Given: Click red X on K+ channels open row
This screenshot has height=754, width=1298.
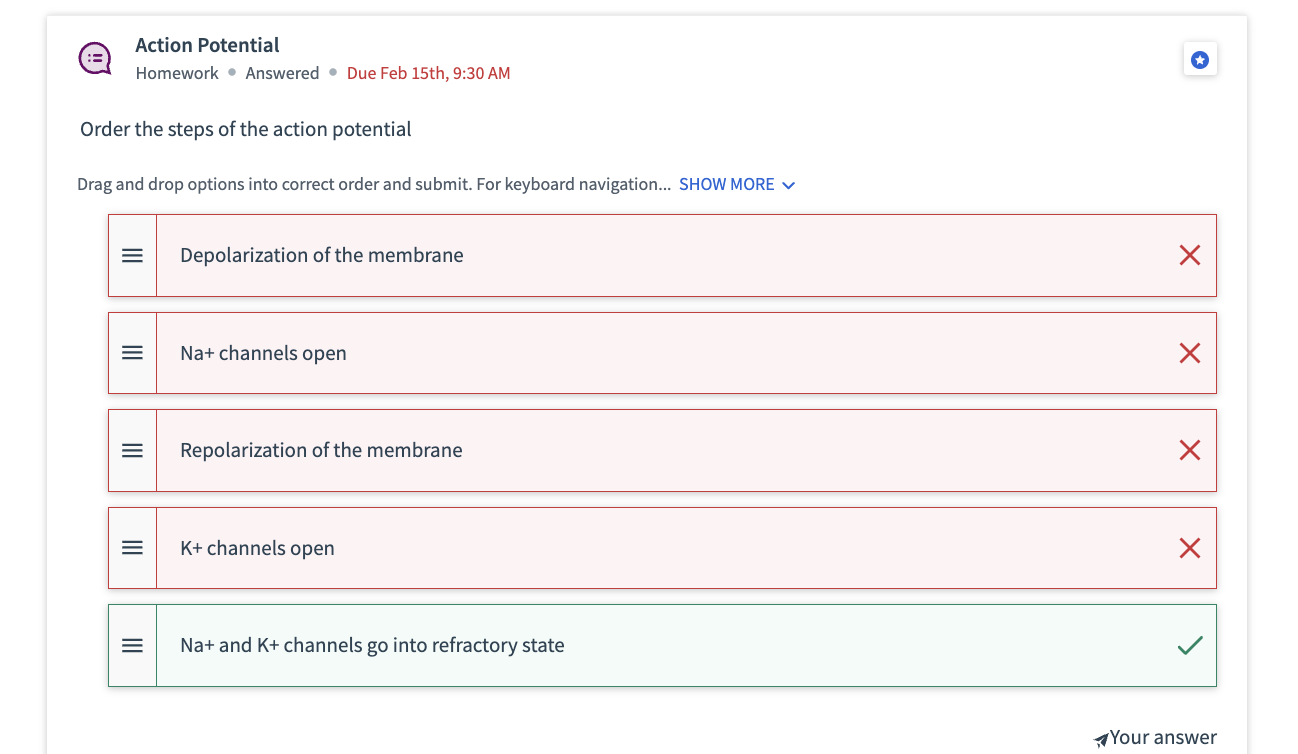Looking at the screenshot, I should [x=1189, y=548].
